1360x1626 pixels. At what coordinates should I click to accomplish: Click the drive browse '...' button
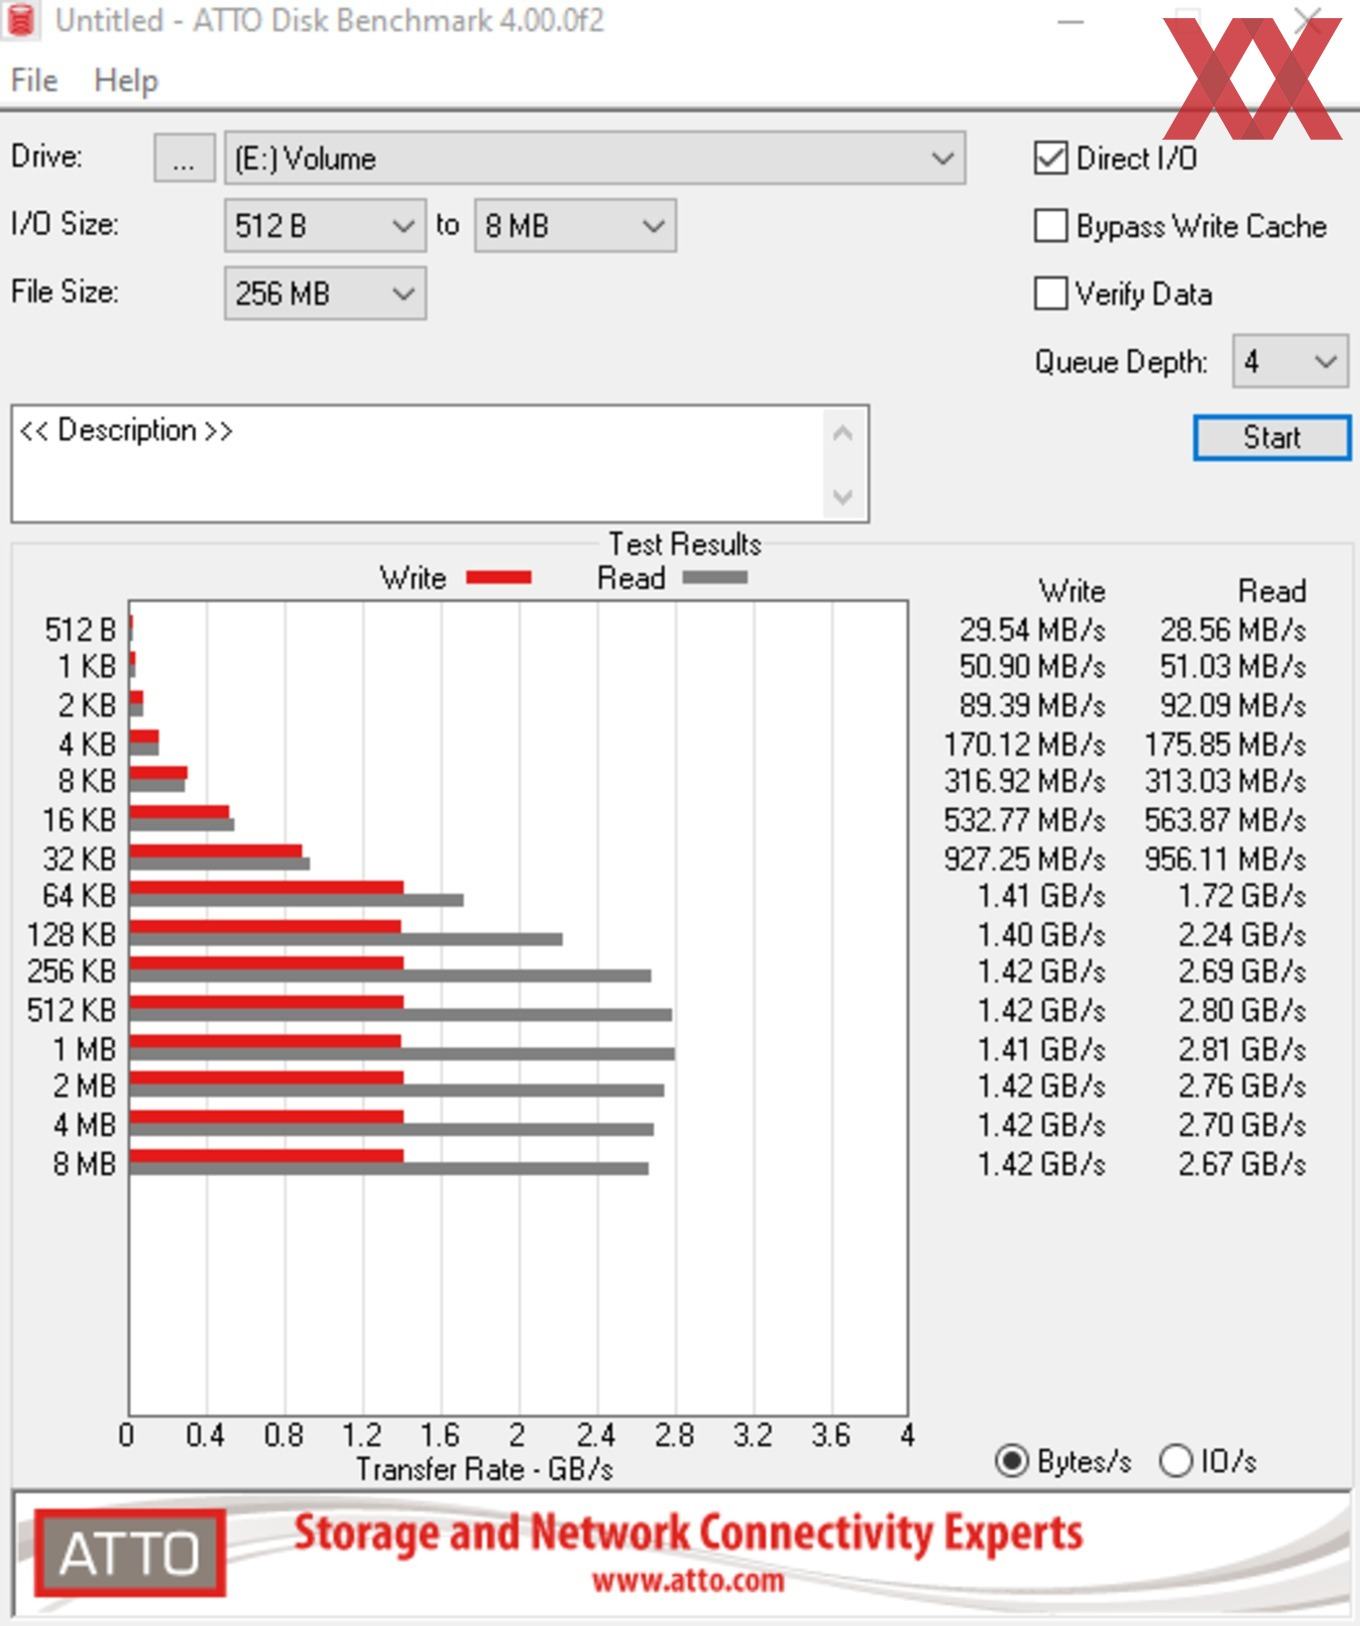click(x=184, y=158)
